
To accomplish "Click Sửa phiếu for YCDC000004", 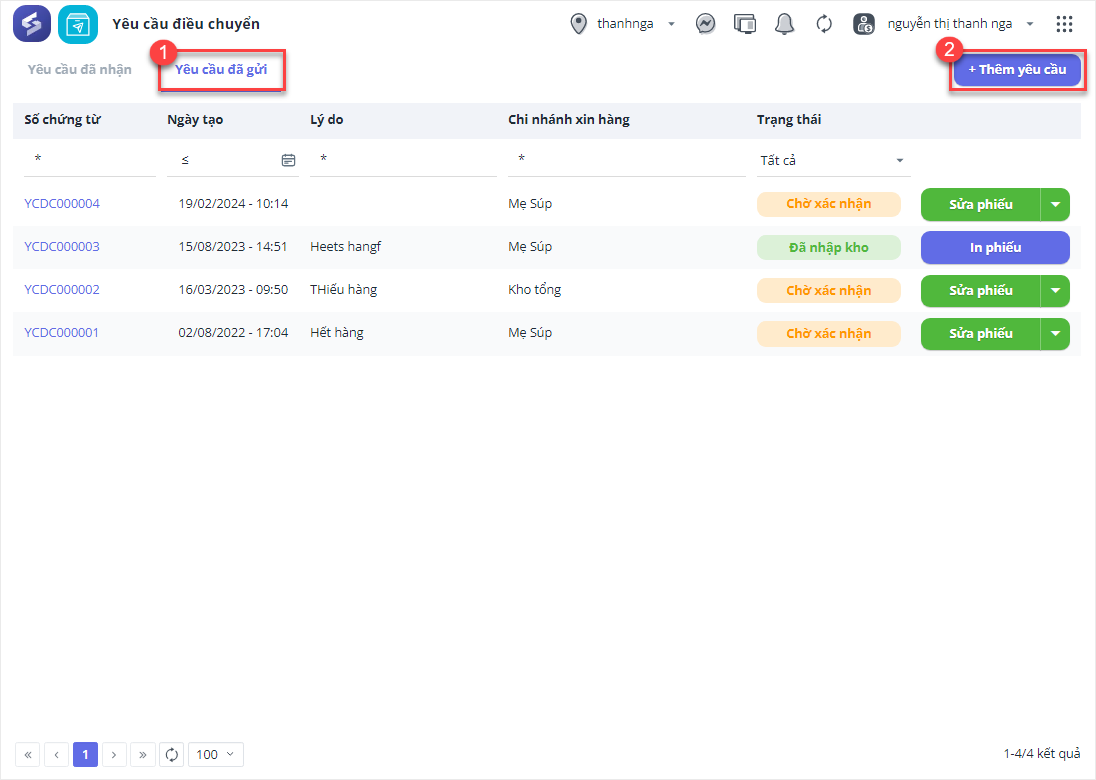I will [981, 204].
